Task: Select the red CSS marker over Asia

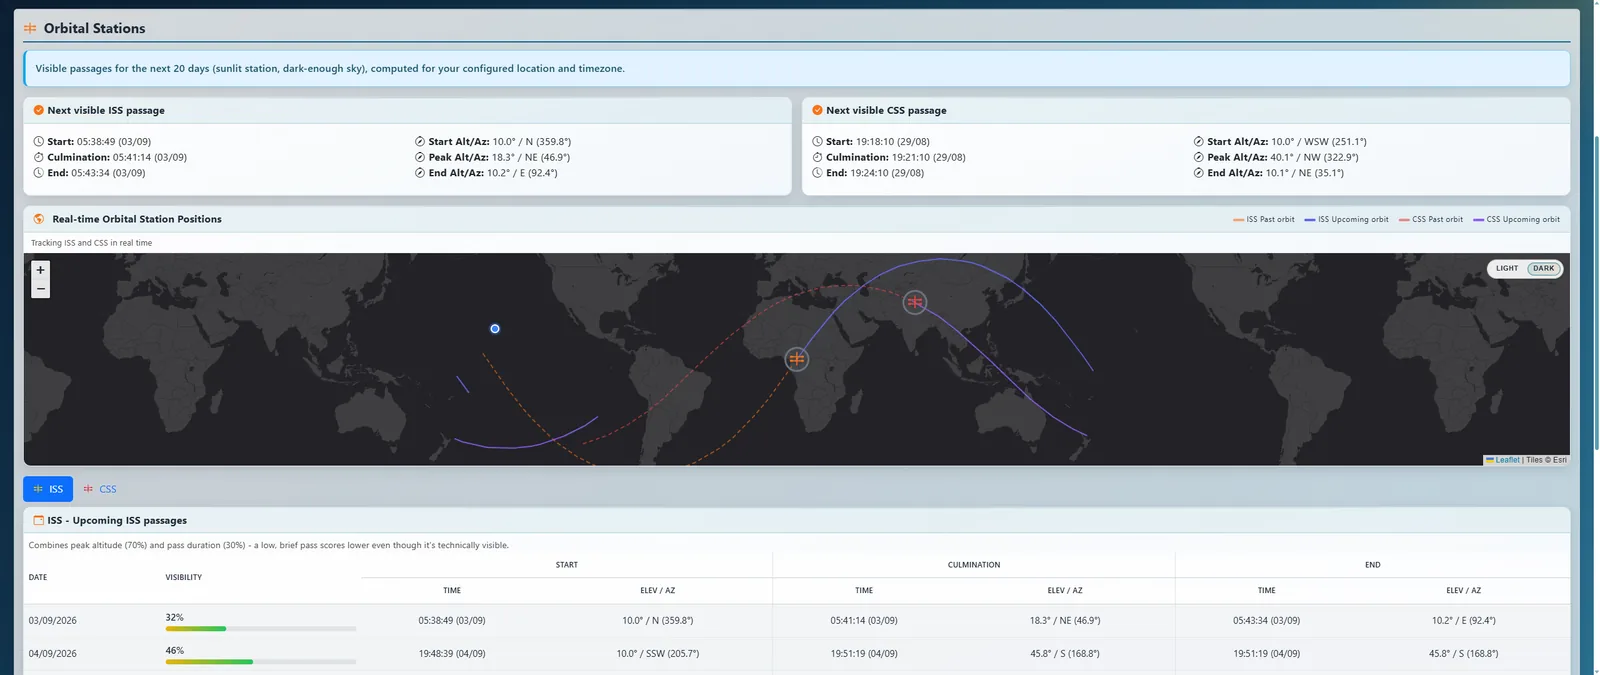Action: click(x=914, y=302)
